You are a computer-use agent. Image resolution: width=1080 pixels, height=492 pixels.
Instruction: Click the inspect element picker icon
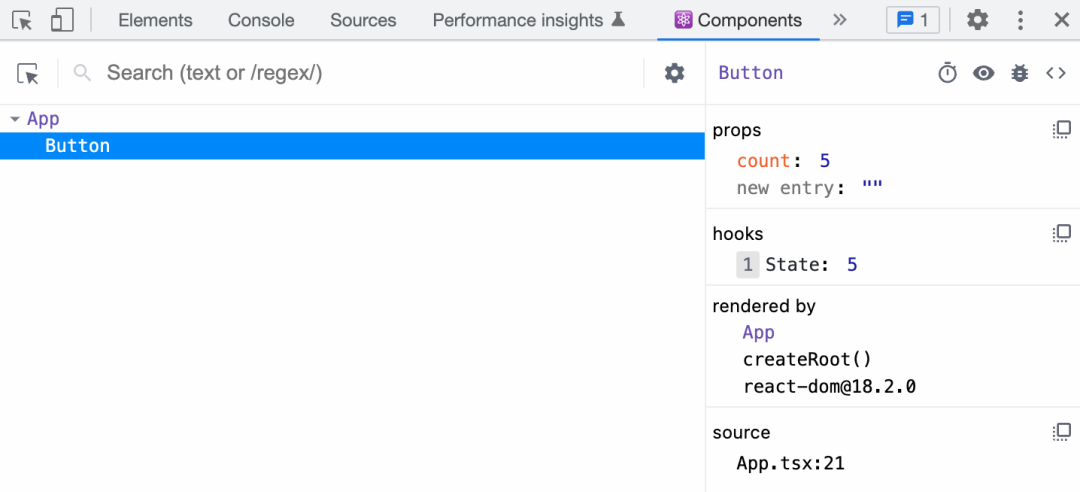pos(22,20)
